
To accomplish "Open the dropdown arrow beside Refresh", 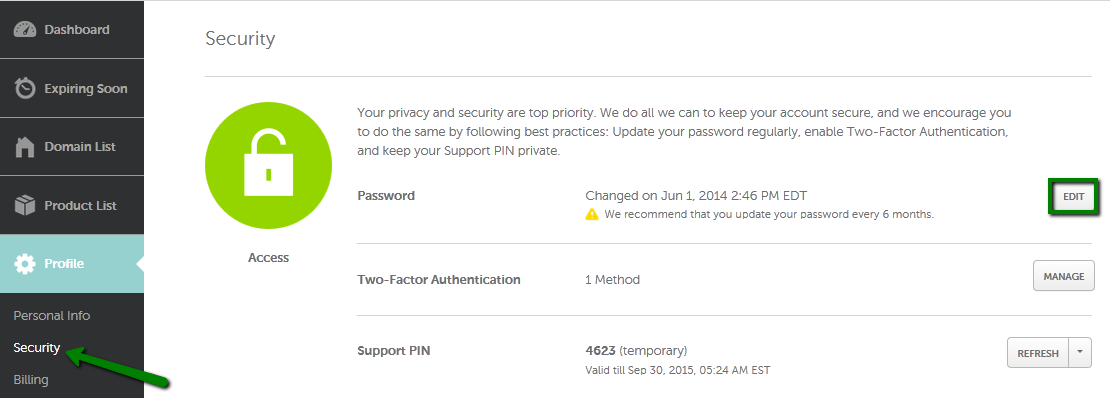I will 1080,353.
